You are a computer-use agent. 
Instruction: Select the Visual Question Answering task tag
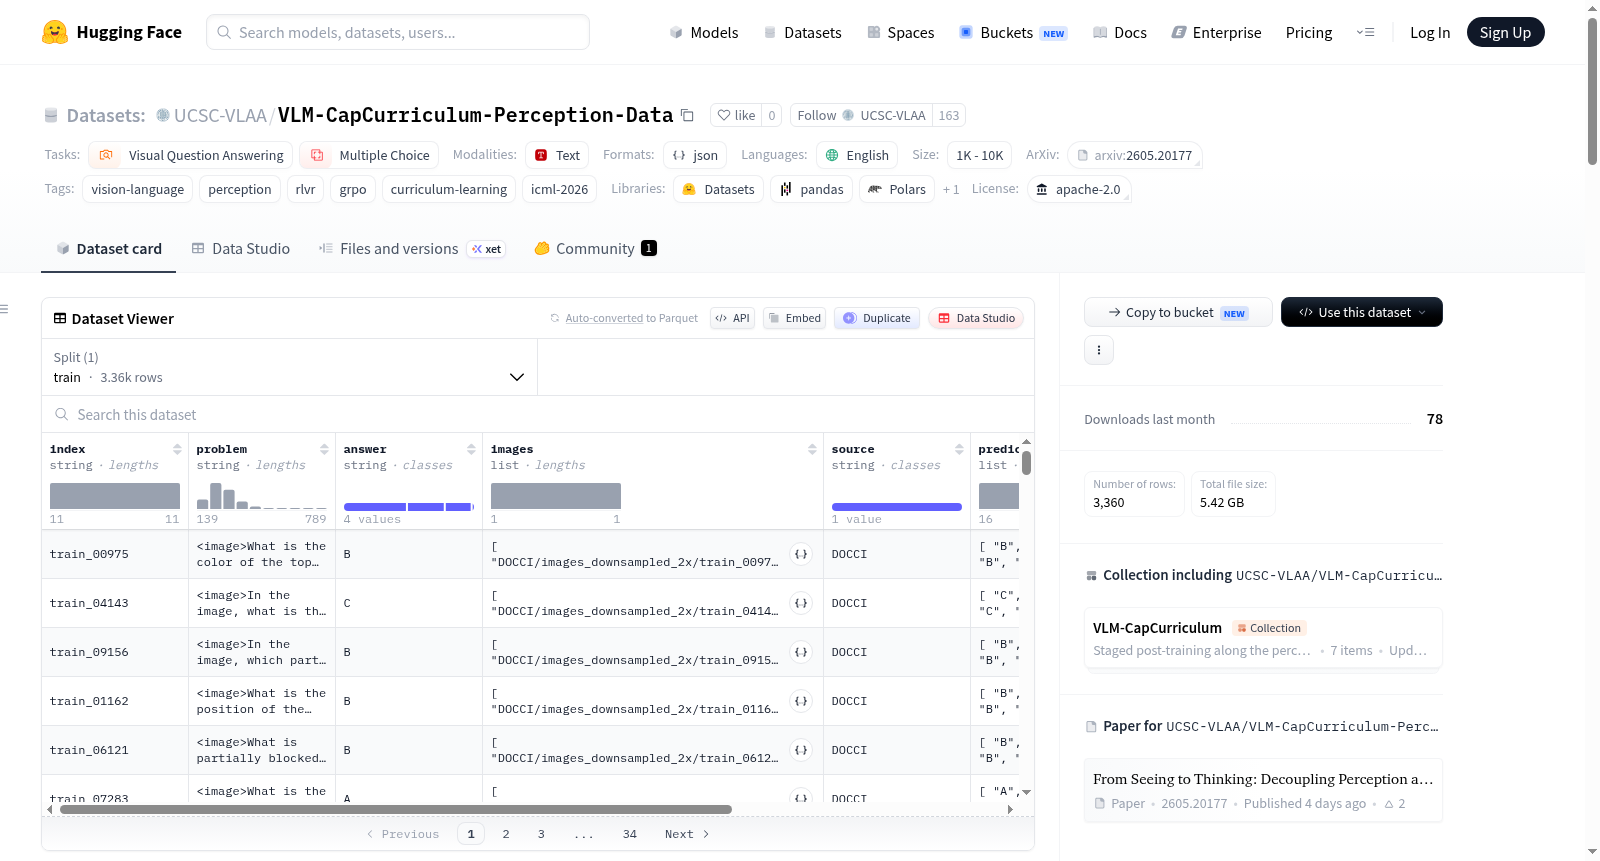click(191, 155)
